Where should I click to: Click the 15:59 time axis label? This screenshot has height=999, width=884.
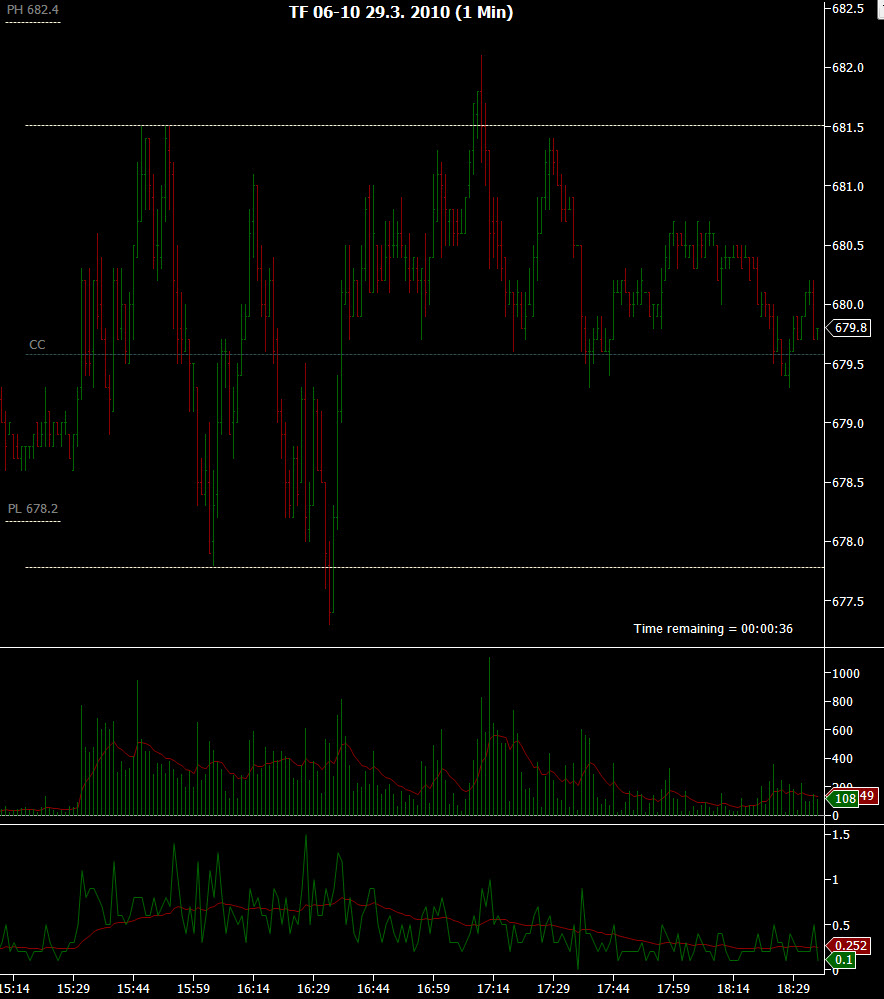[x=193, y=989]
